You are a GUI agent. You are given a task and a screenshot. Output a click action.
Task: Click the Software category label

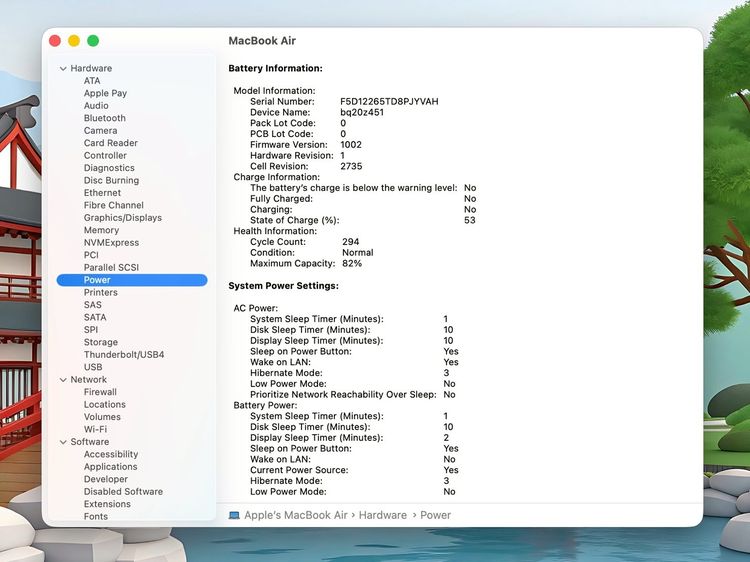pos(89,441)
